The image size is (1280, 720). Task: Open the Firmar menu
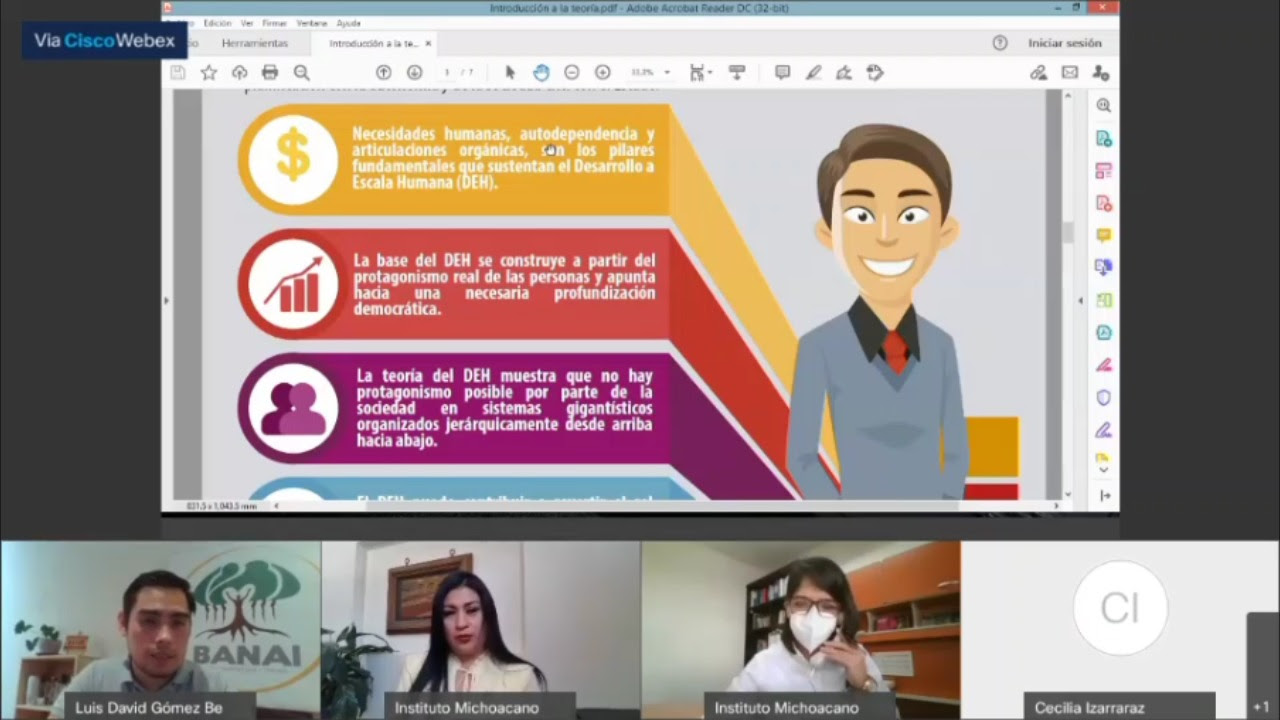click(x=274, y=23)
